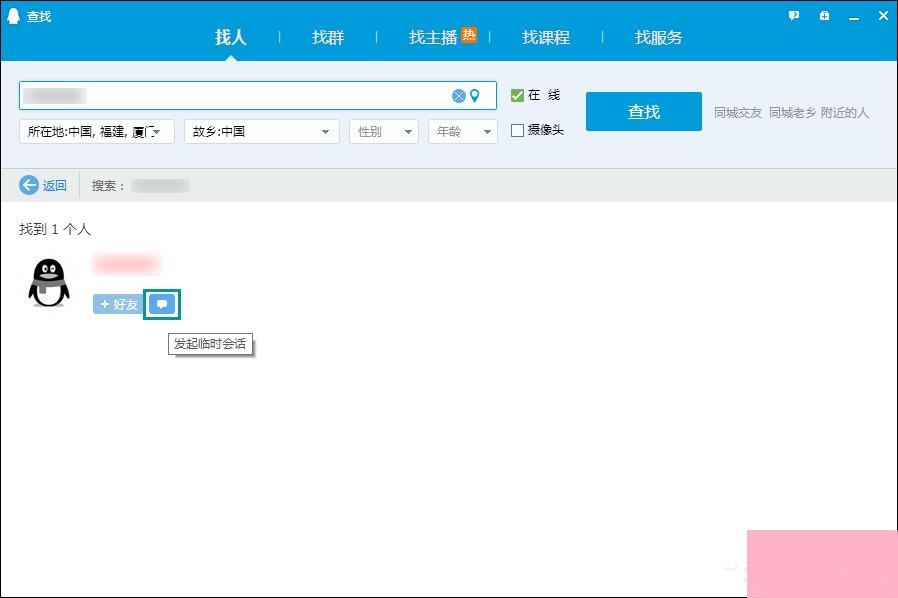Click the 返回 link
This screenshot has height=598, width=898.
point(54,186)
